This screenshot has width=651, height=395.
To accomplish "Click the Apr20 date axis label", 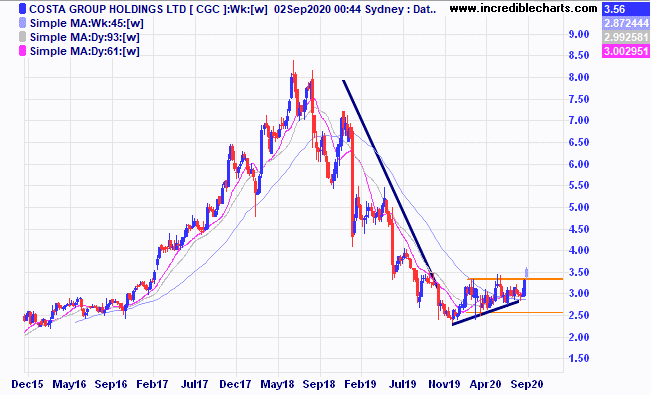I will [x=485, y=384].
